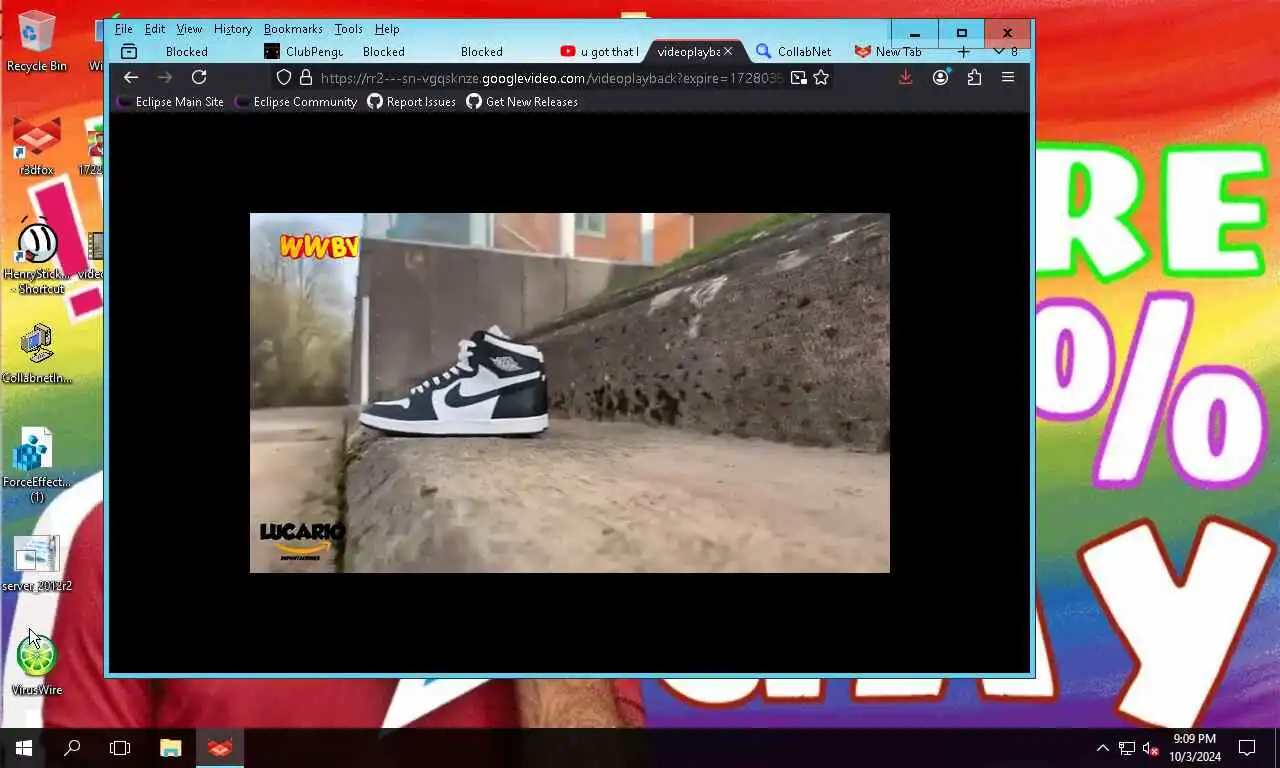Reload the current page
The height and width of the screenshot is (768, 1280).
199,77
